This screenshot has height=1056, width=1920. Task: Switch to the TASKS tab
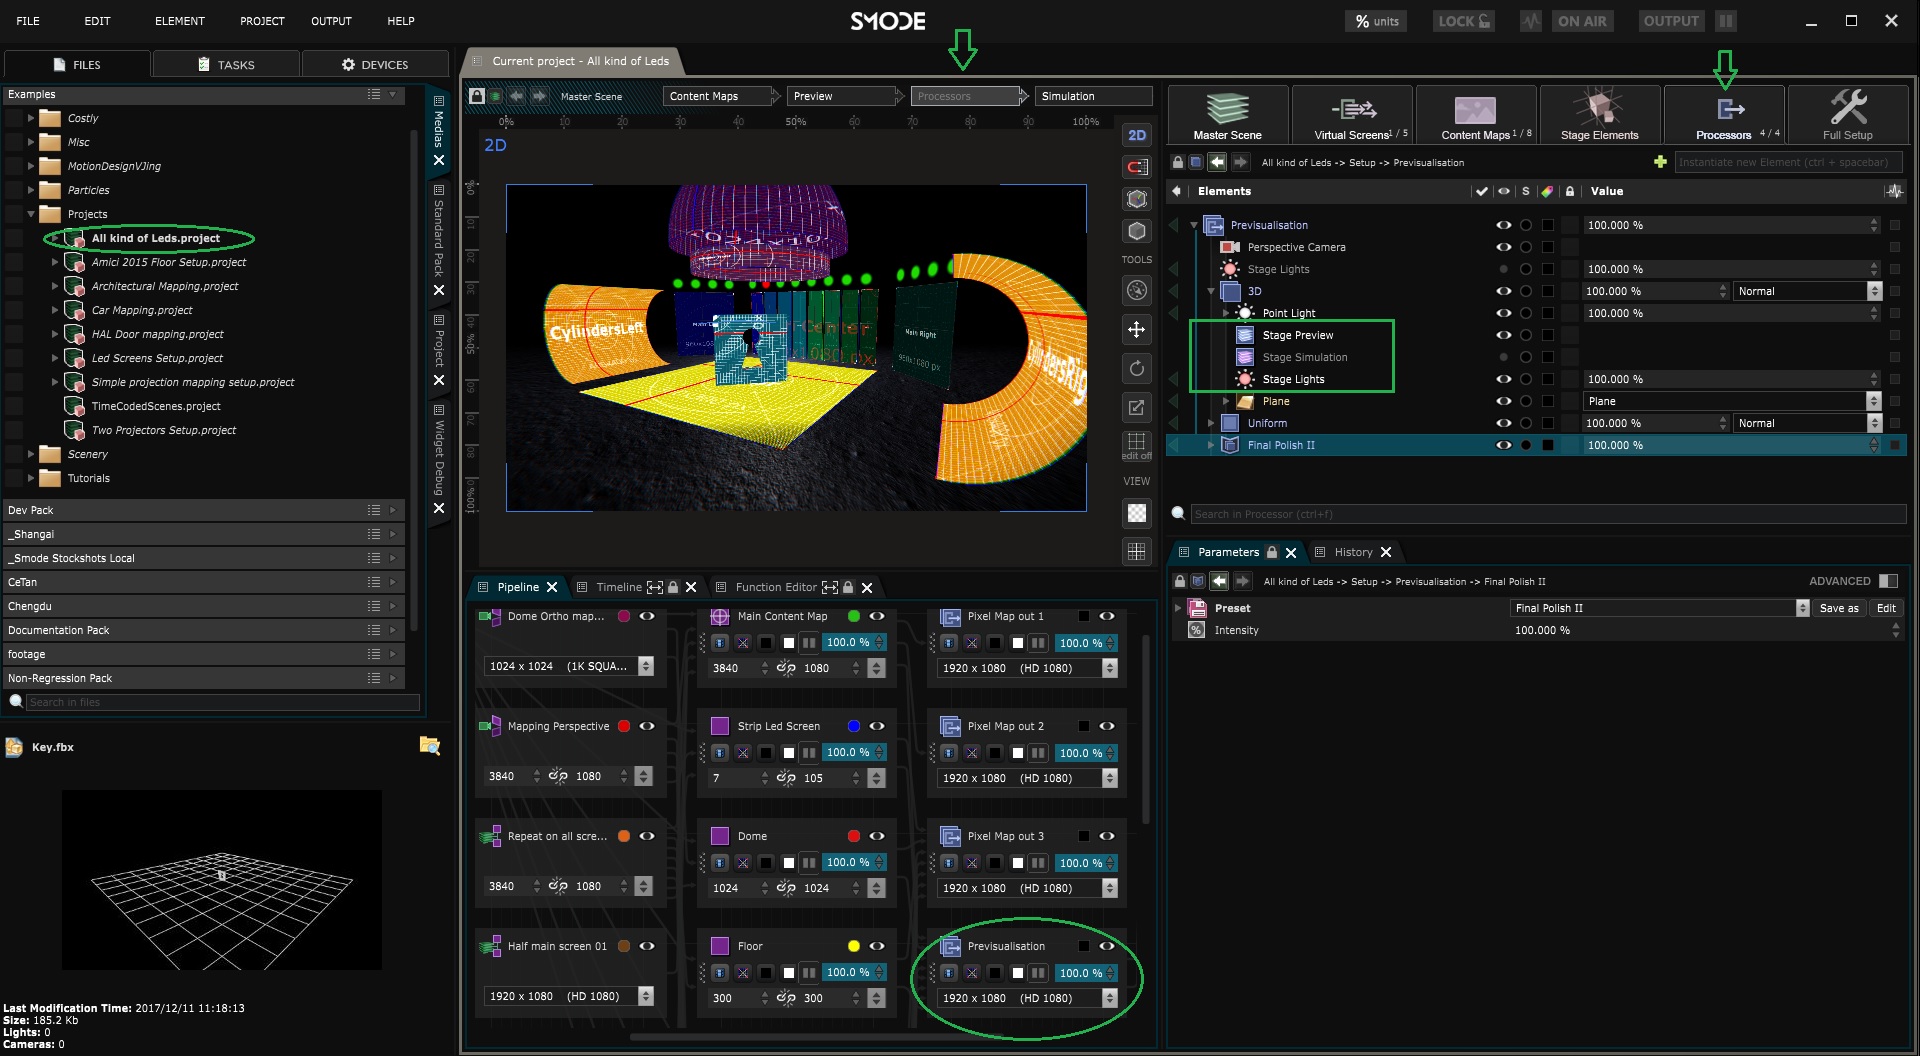pyautogui.click(x=226, y=64)
